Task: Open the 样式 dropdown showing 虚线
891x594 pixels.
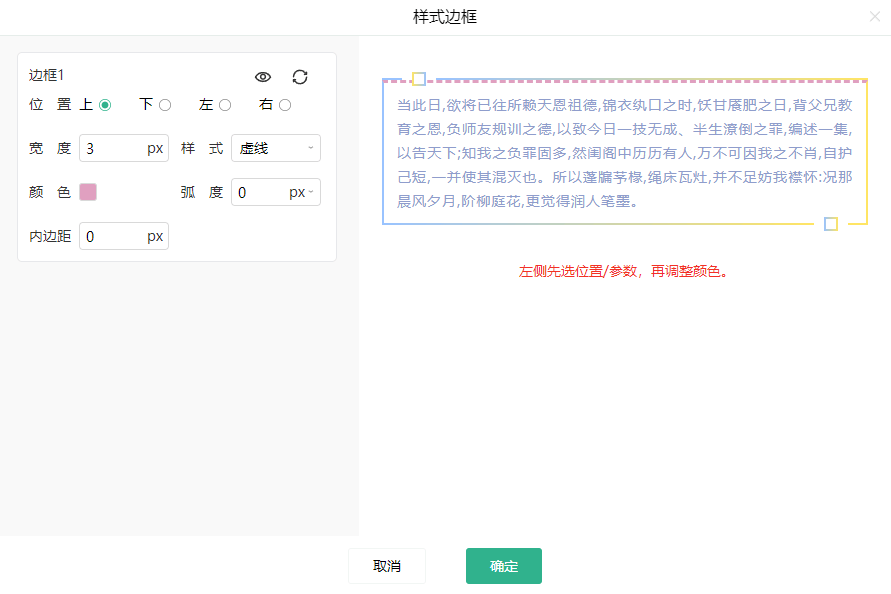Action: click(276, 148)
